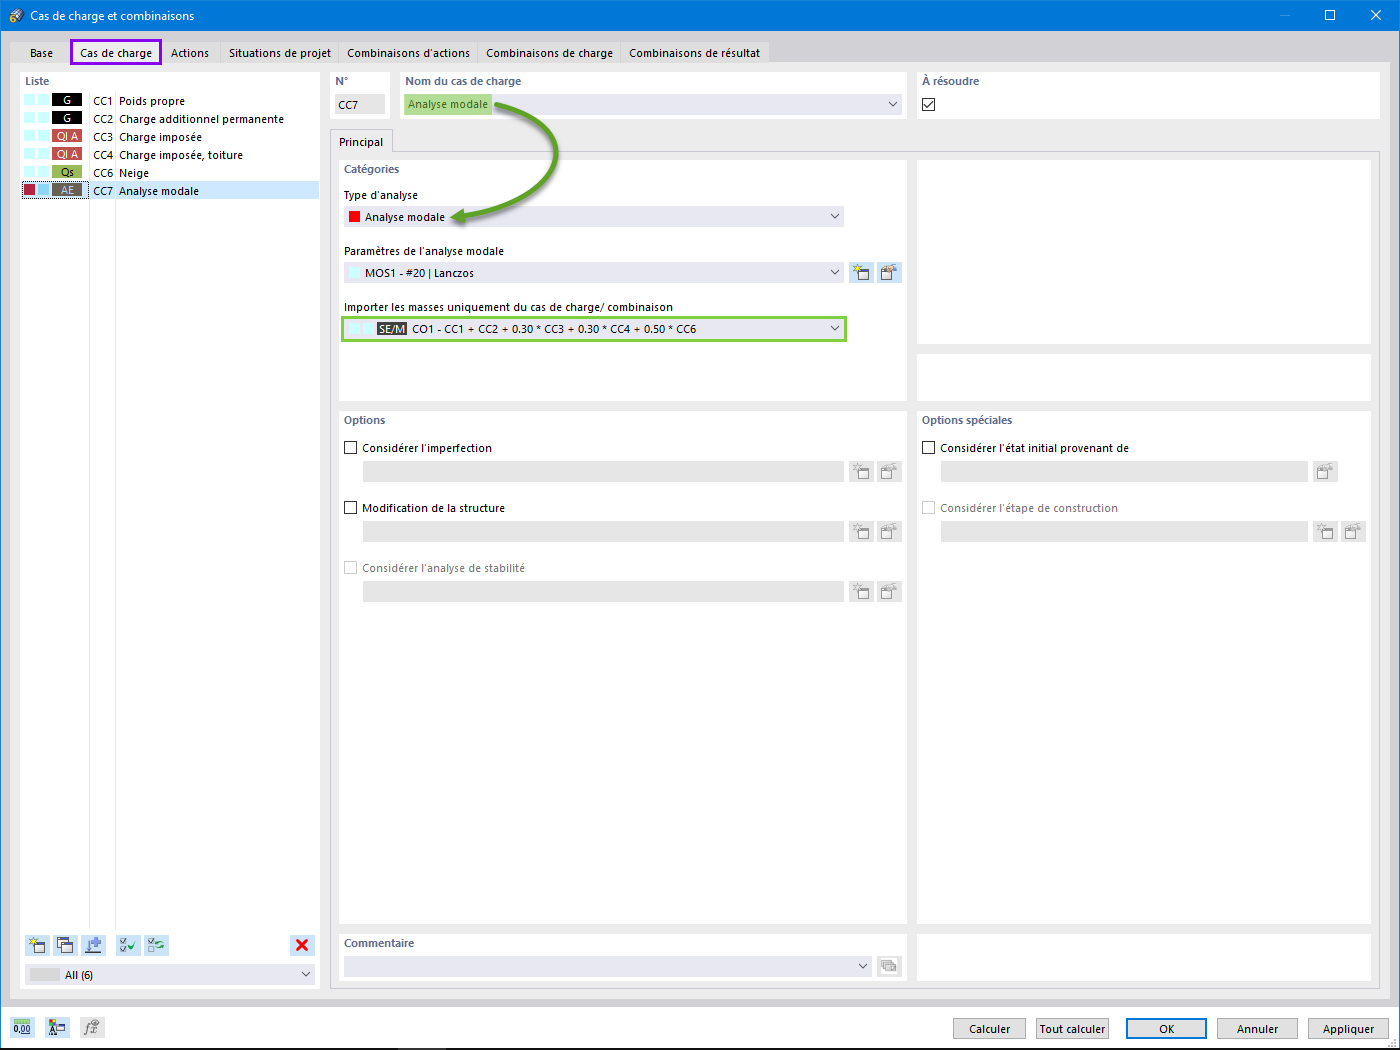Click the invert selection icon with green arrows

point(156,945)
